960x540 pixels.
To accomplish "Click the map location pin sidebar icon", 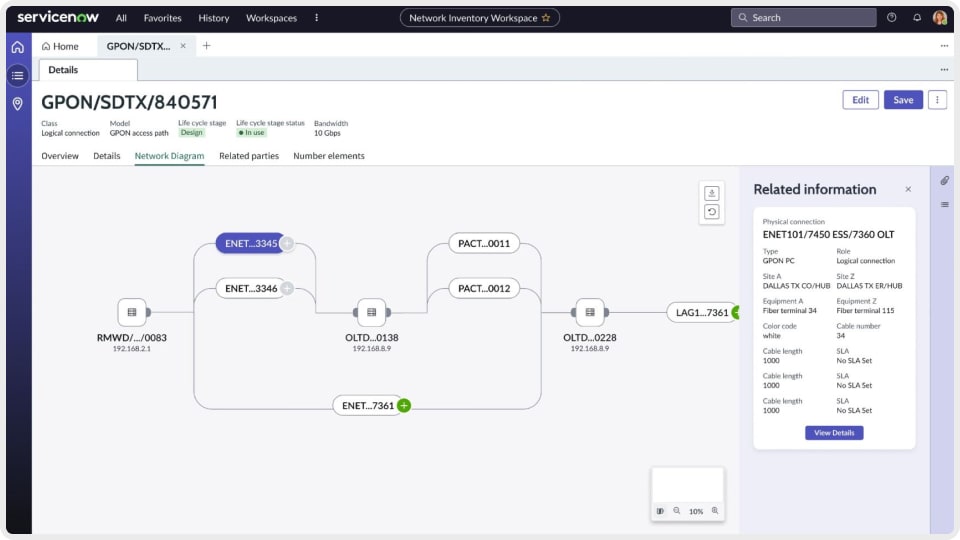I will (x=17, y=104).
